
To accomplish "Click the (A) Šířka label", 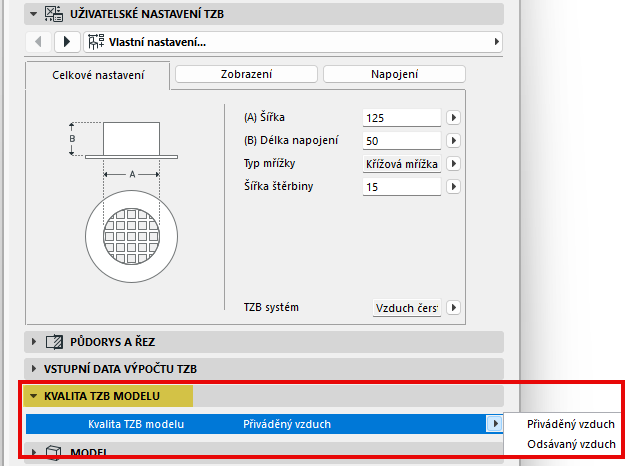I will (264, 118).
